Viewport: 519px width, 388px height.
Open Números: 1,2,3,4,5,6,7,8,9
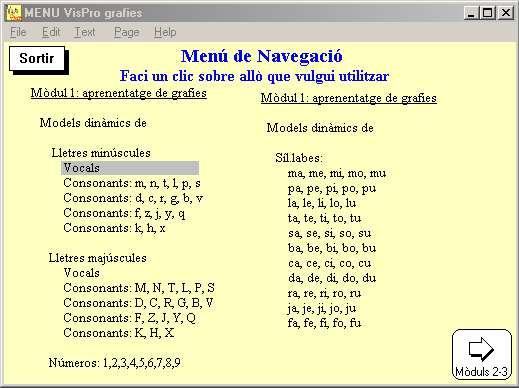tap(115, 363)
